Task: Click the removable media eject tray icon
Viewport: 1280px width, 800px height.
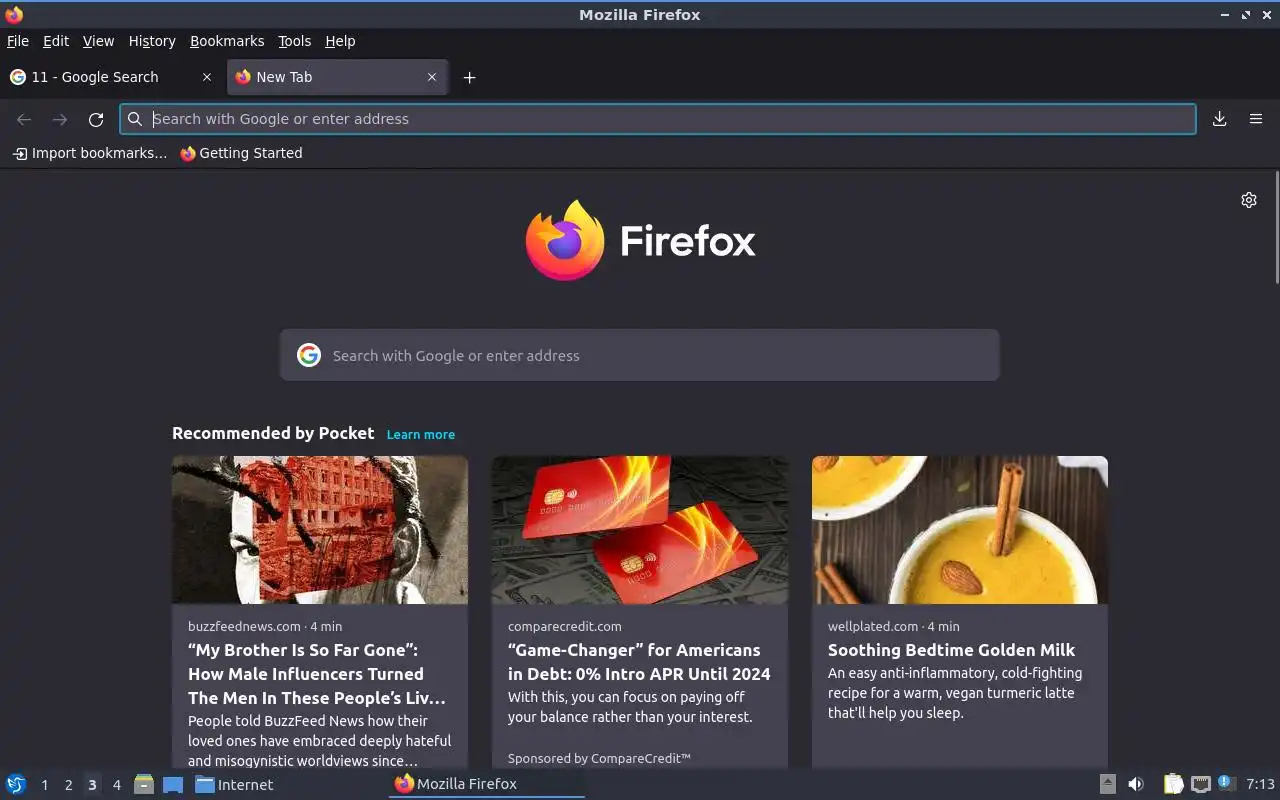Action: (1108, 784)
